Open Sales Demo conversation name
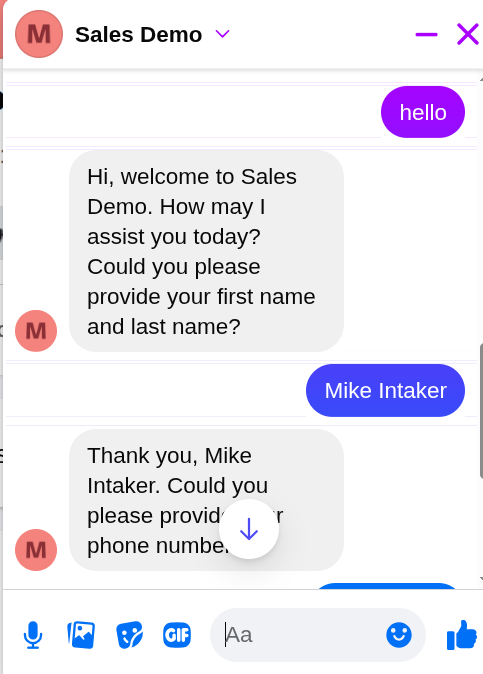 click(x=138, y=34)
